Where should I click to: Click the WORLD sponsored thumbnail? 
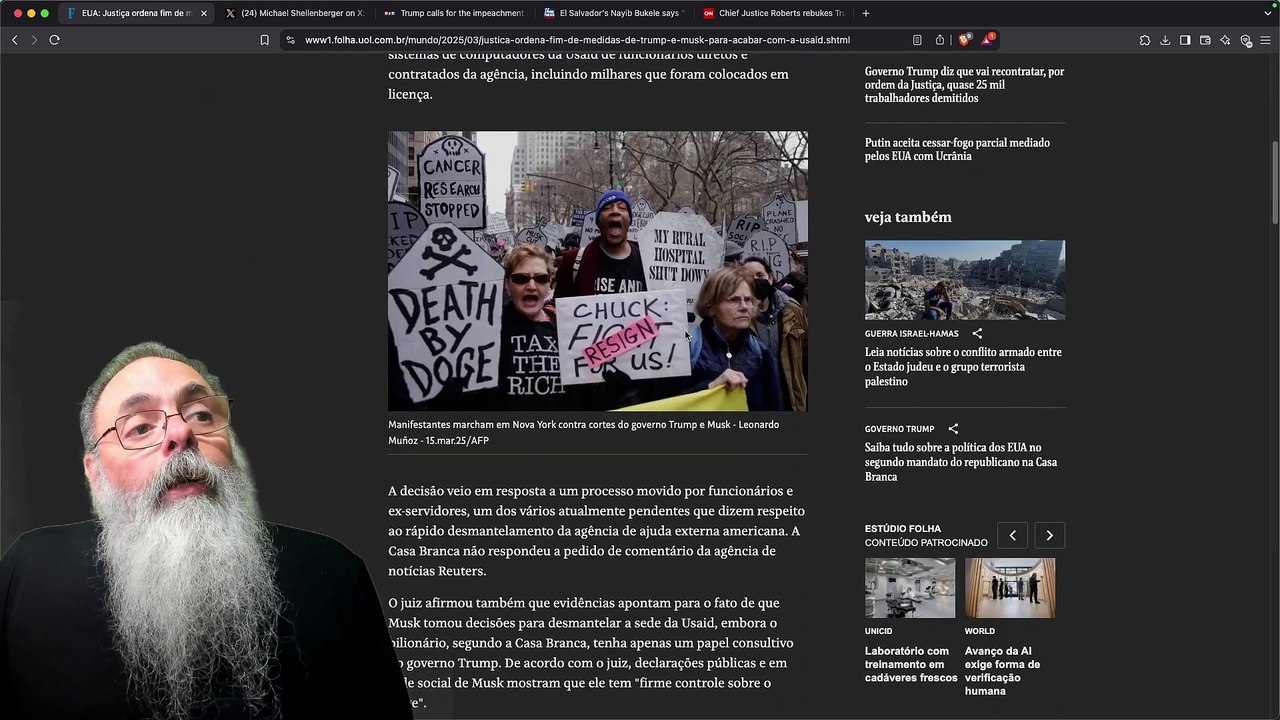1010,588
